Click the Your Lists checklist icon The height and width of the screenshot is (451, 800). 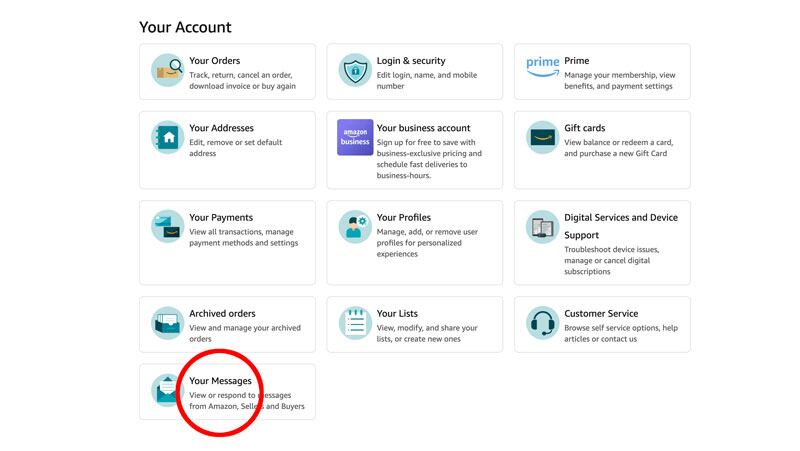tap(354, 323)
